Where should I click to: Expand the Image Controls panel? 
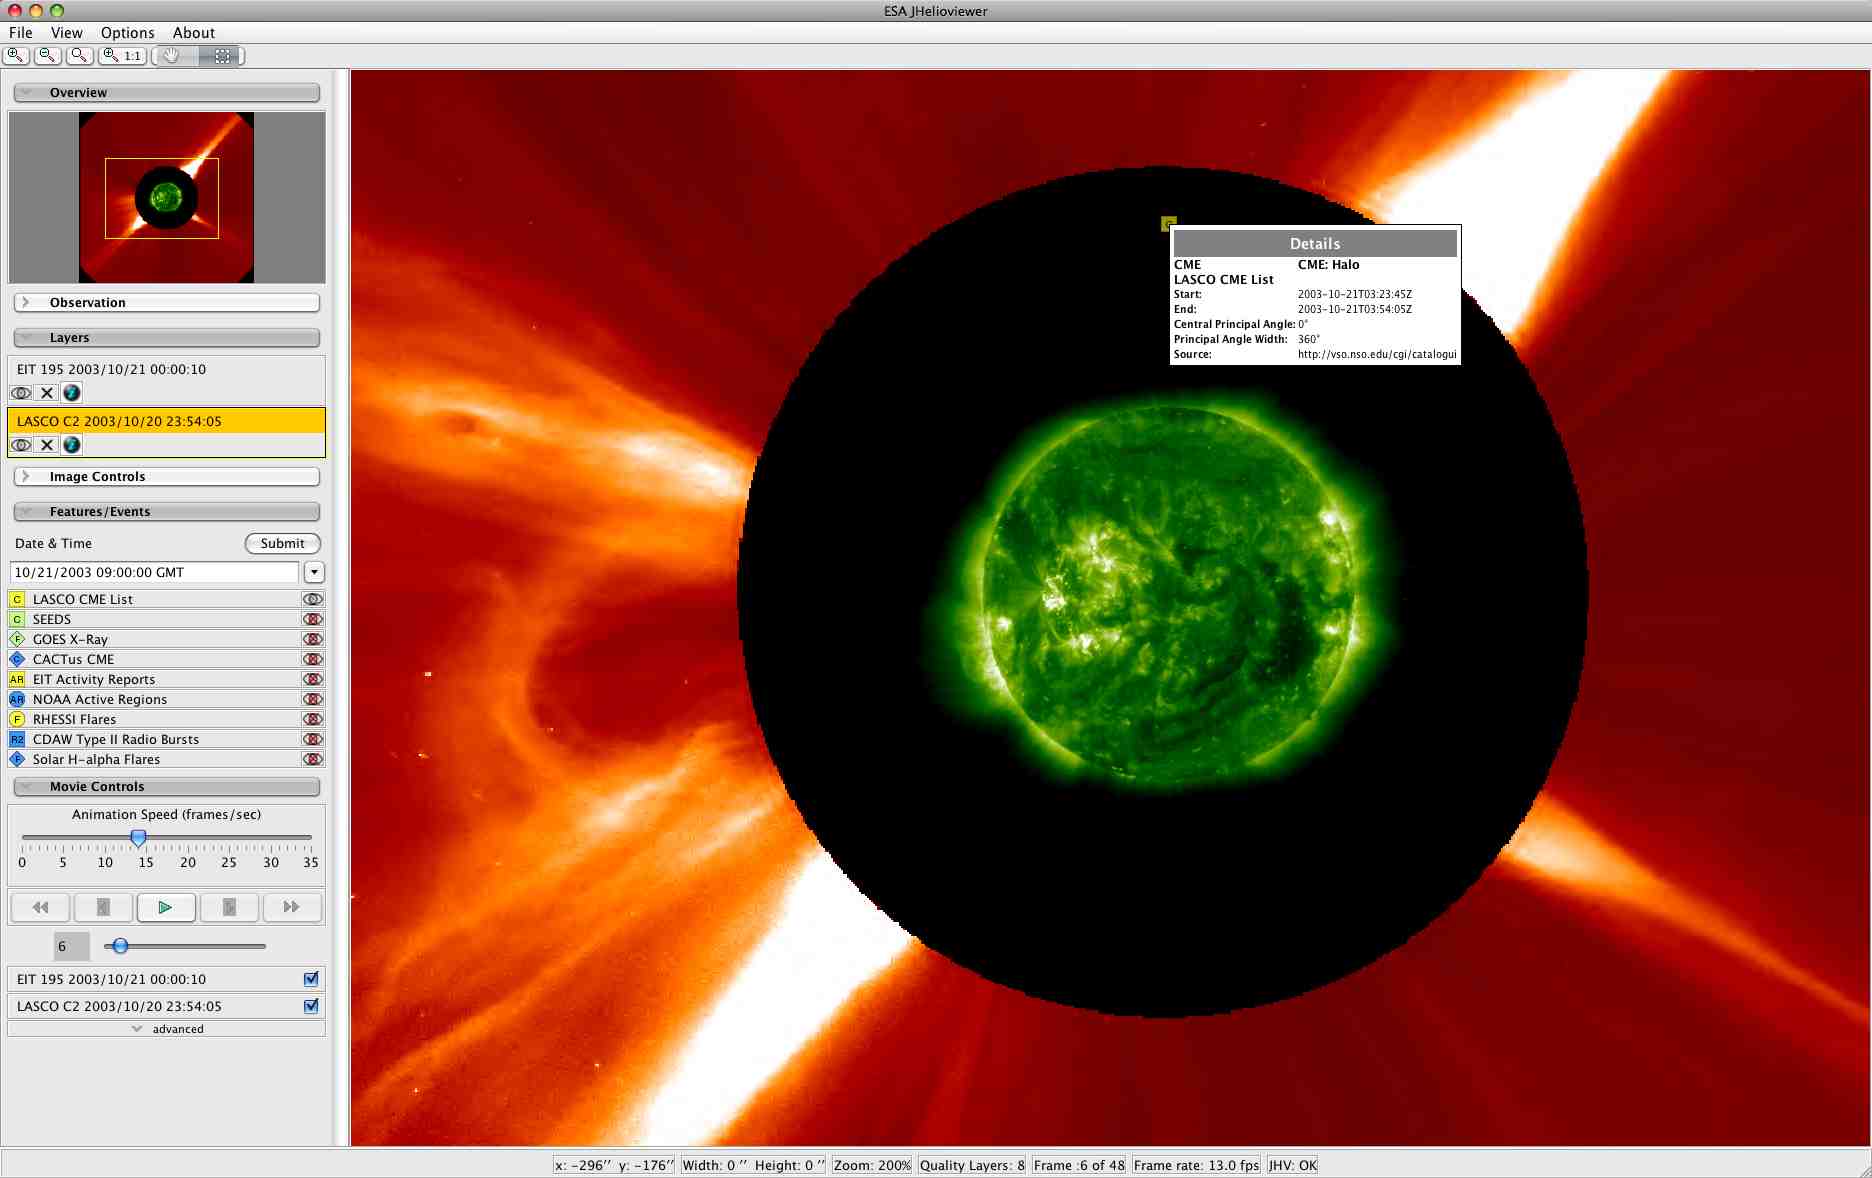pos(167,476)
